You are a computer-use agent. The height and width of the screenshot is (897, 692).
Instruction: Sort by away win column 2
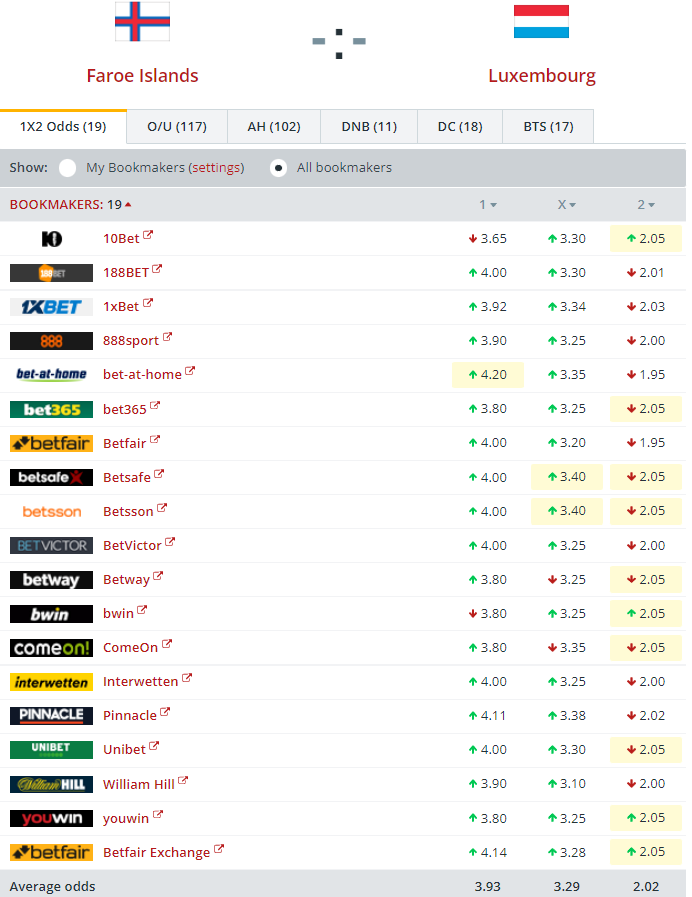click(x=646, y=205)
